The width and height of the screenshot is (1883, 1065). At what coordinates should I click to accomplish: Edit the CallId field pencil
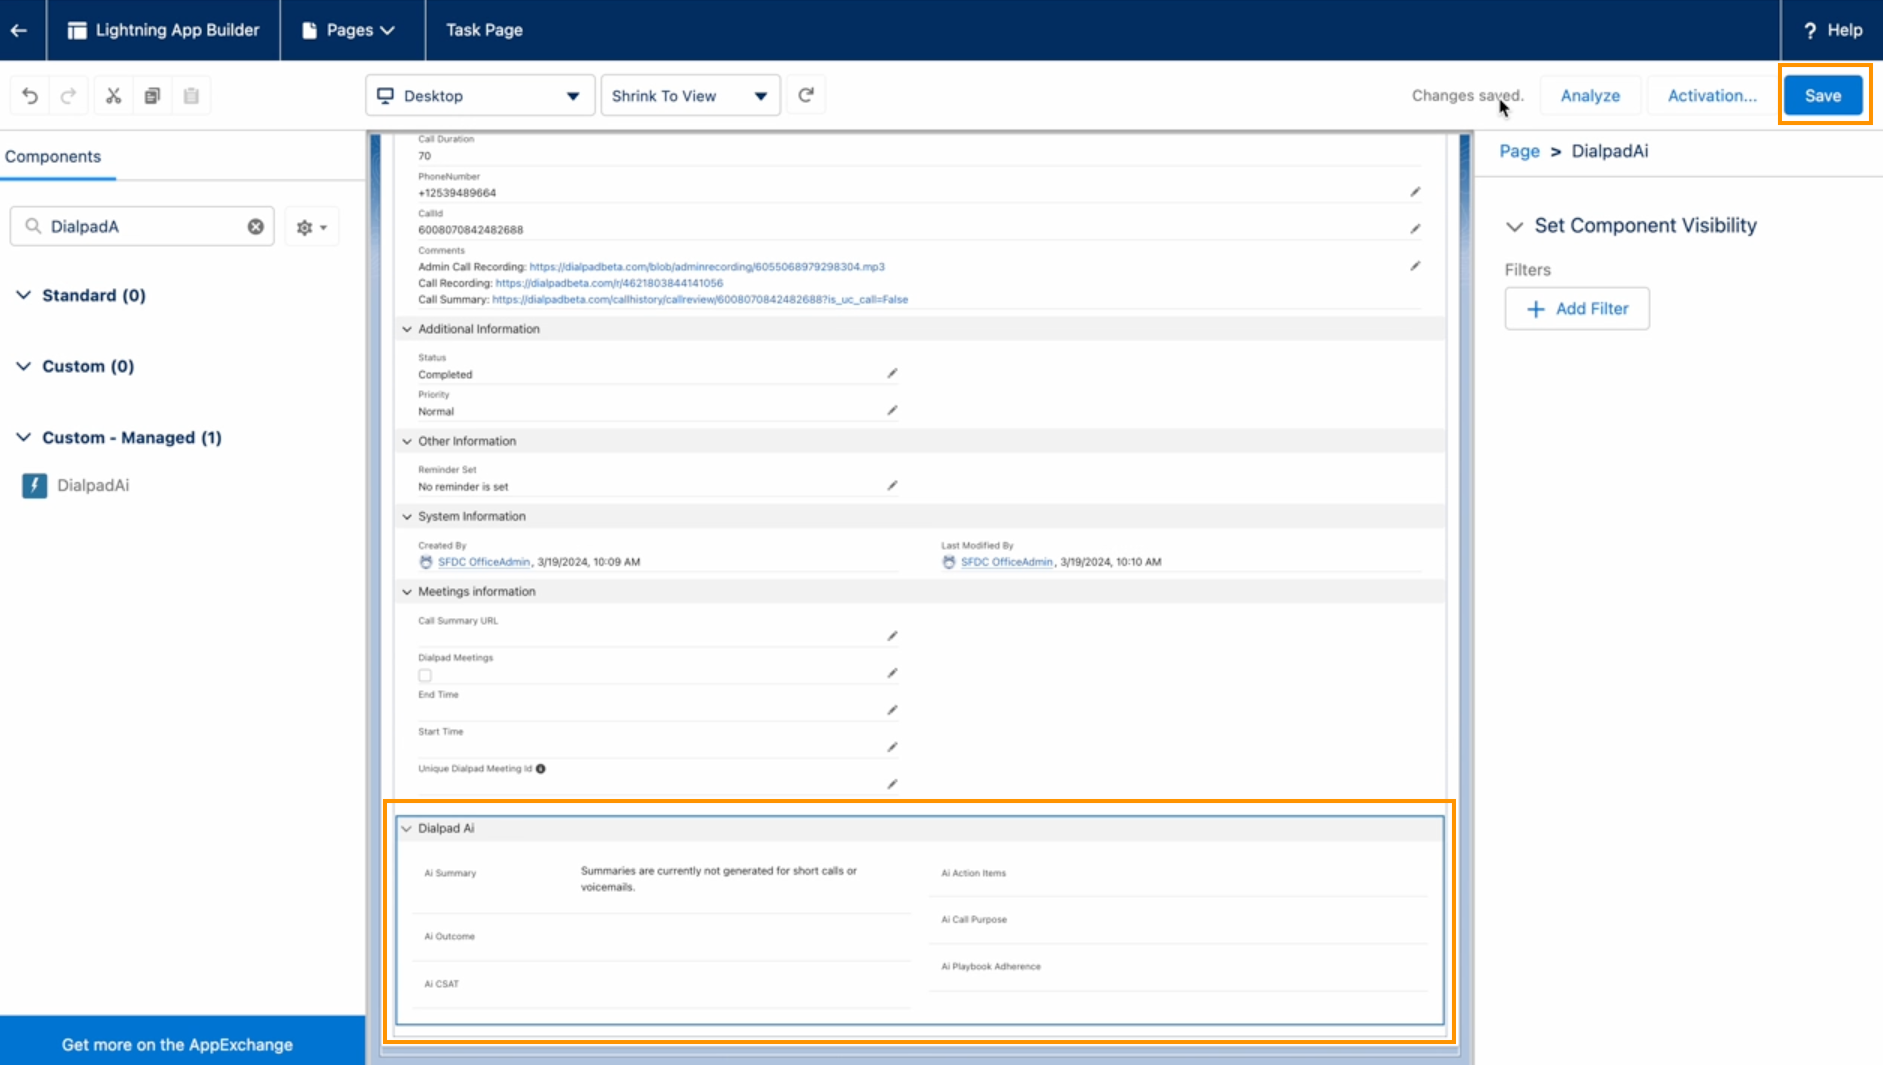point(1415,229)
